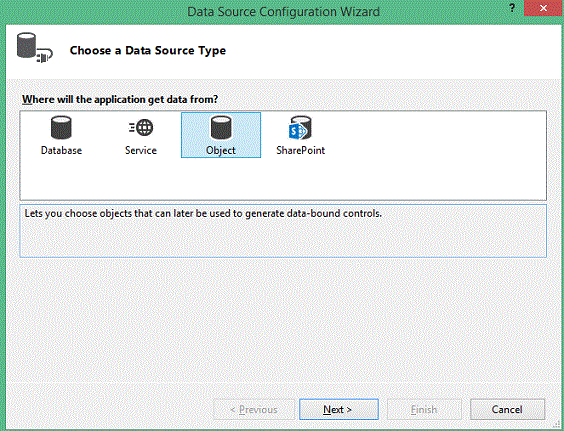The width and height of the screenshot is (564, 431).
Task: Choose the Service globe icon
Action: (141, 127)
